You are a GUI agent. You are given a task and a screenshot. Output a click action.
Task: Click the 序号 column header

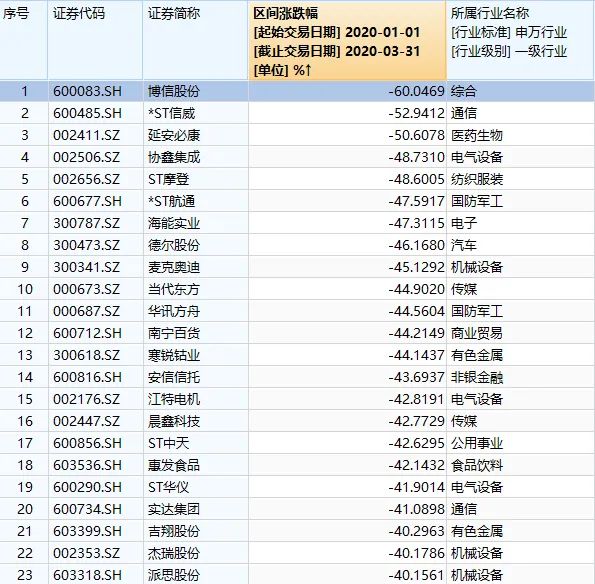click(24, 40)
